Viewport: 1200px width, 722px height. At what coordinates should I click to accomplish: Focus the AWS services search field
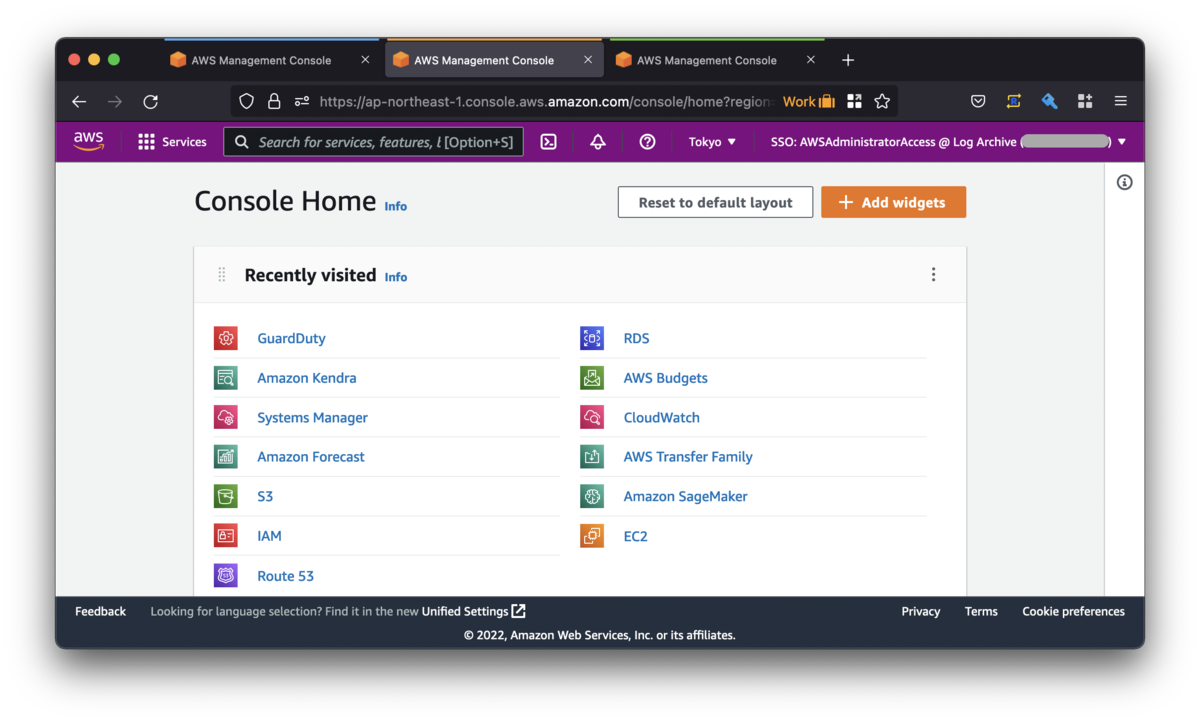[373, 142]
